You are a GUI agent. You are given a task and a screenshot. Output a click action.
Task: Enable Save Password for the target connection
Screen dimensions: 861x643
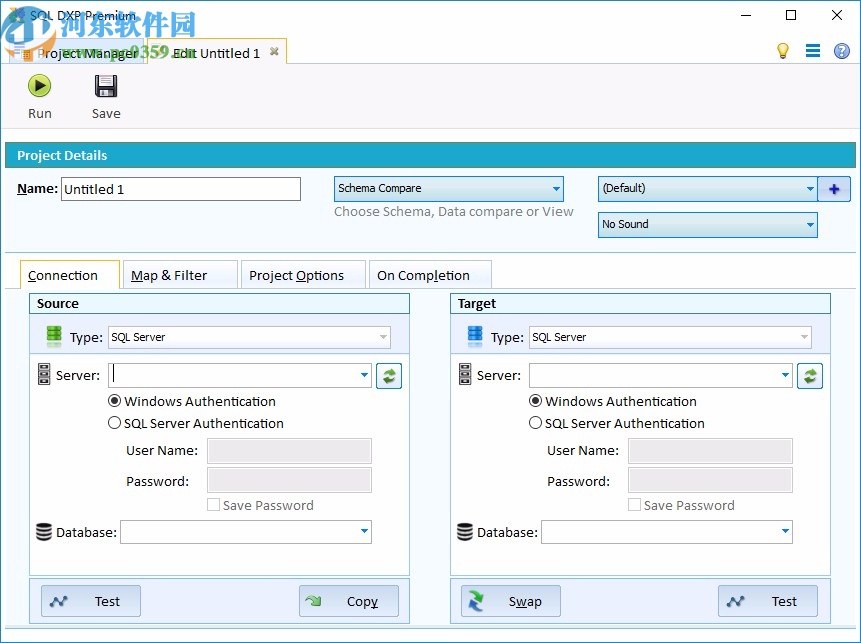(634, 505)
